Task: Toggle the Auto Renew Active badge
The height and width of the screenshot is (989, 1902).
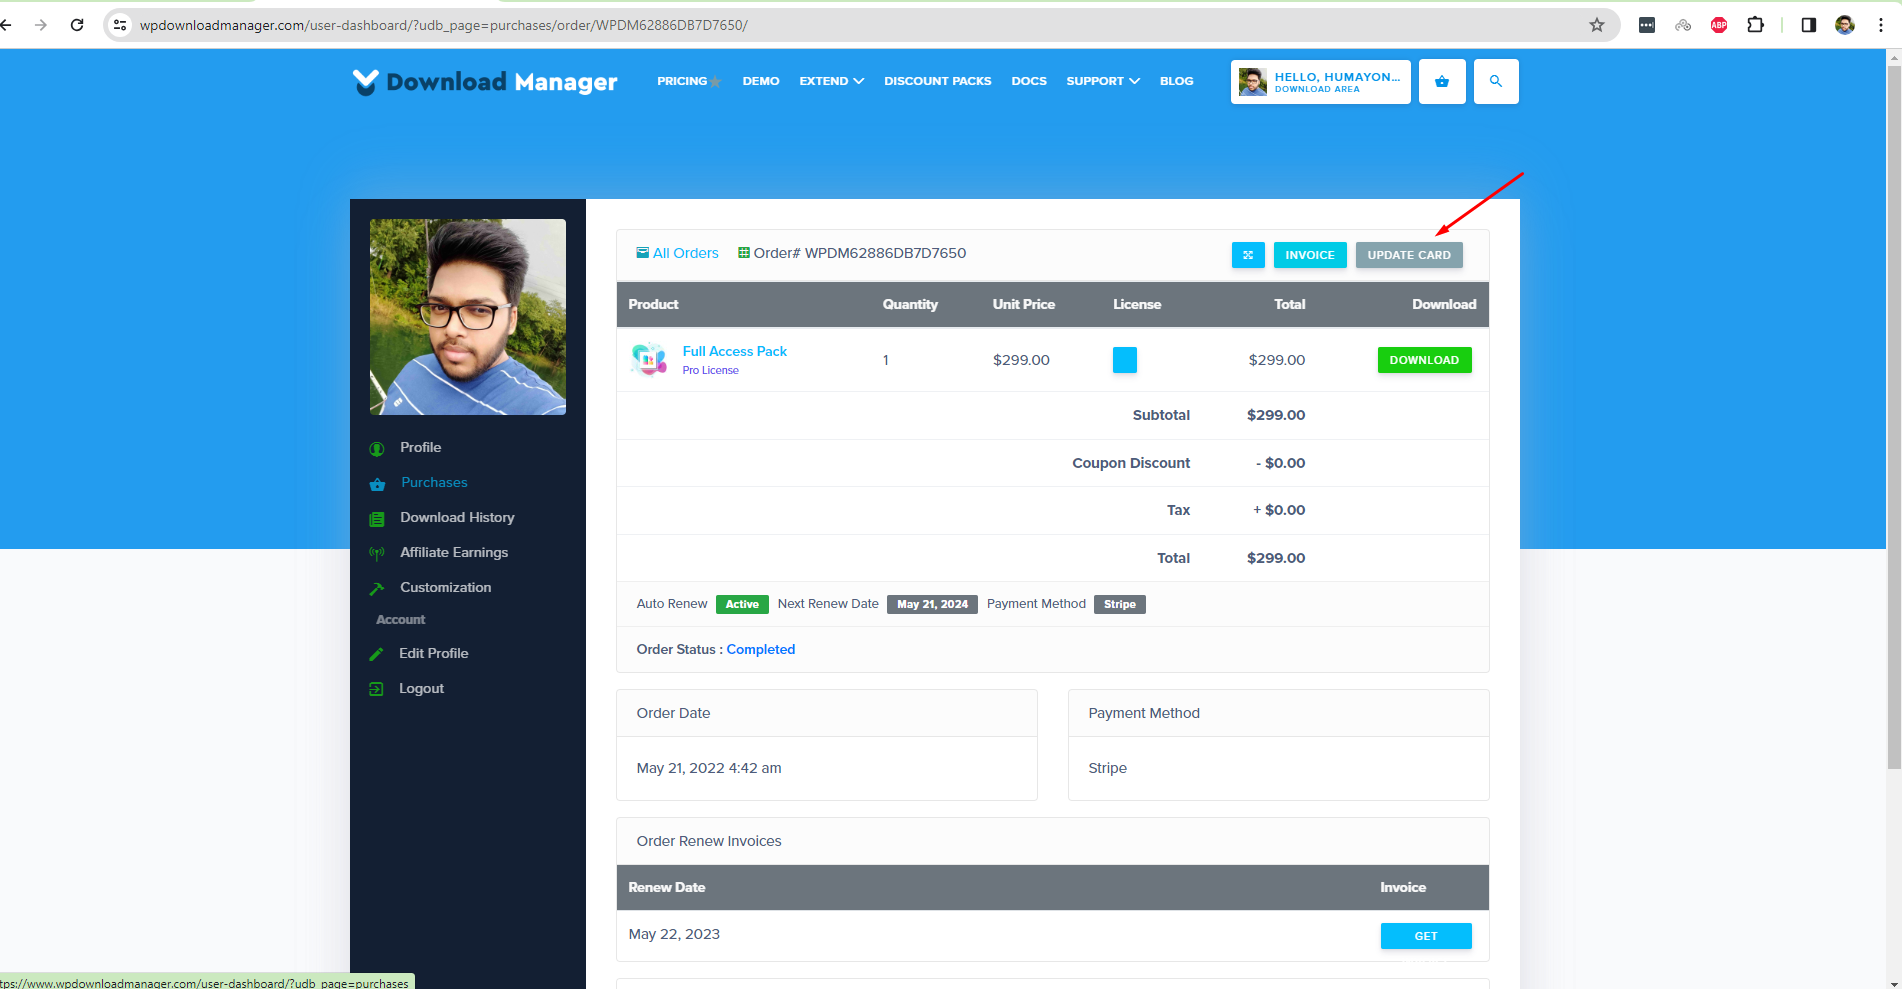Action: (x=742, y=604)
